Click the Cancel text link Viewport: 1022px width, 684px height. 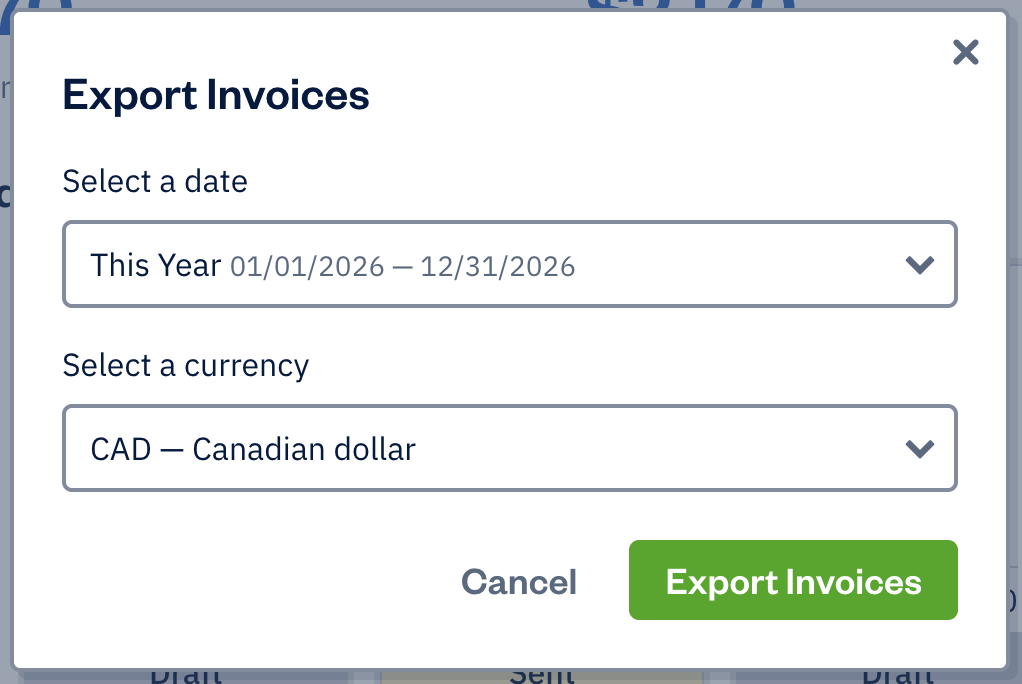coord(518,580)
